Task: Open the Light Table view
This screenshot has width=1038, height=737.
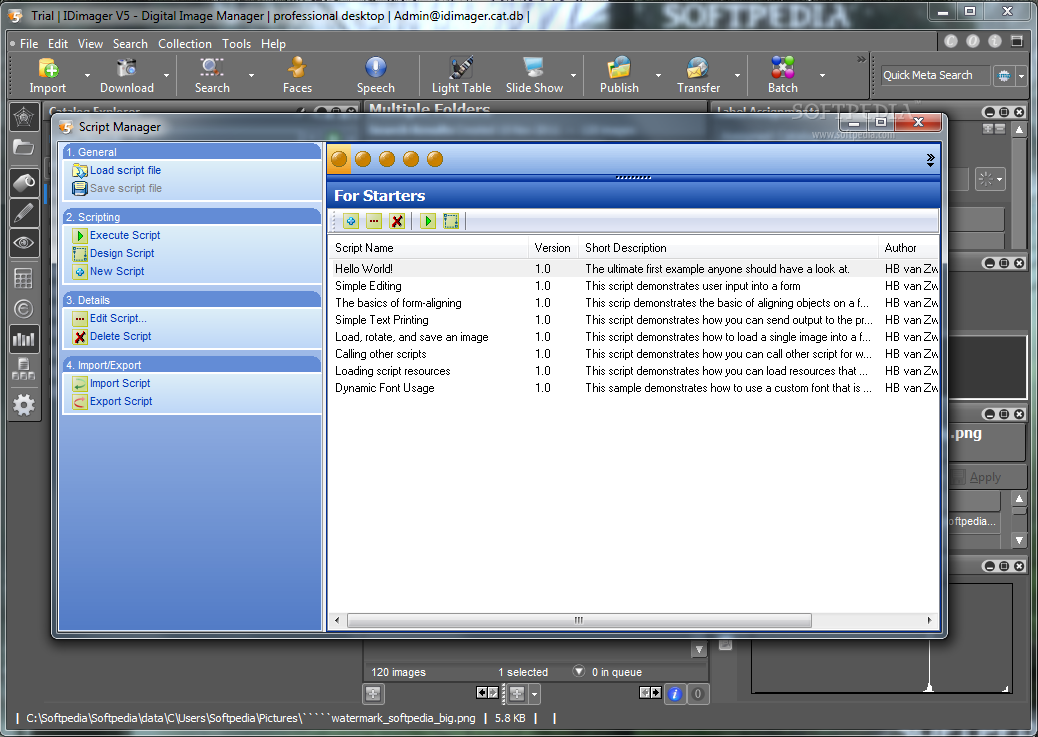Action: coord(461,75)
